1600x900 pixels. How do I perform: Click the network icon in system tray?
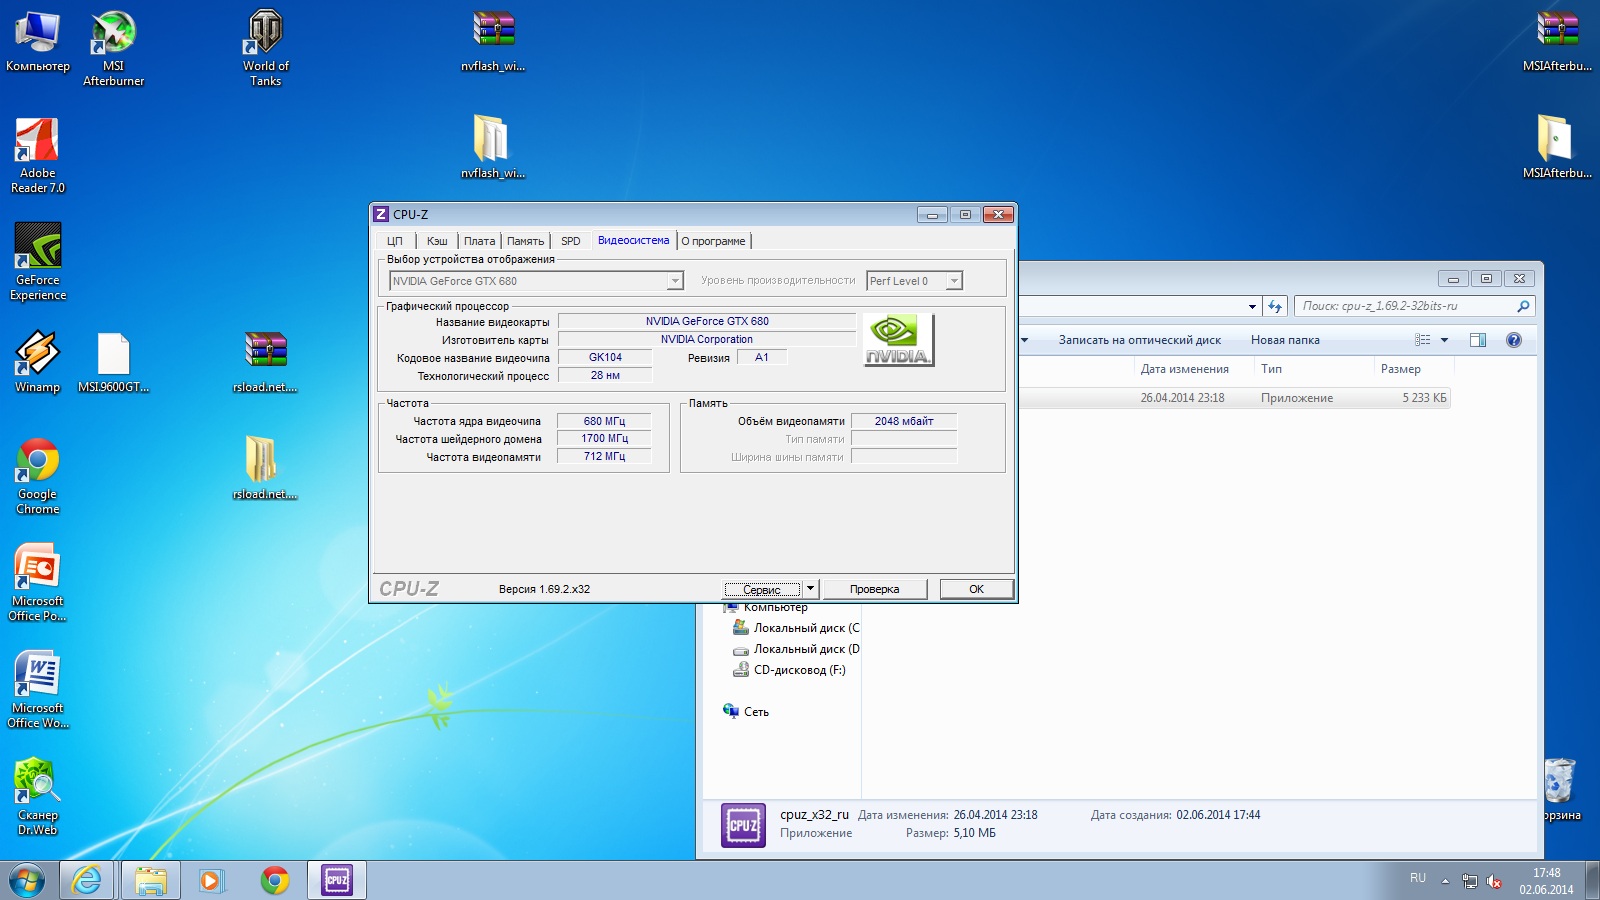point(1469,881)
